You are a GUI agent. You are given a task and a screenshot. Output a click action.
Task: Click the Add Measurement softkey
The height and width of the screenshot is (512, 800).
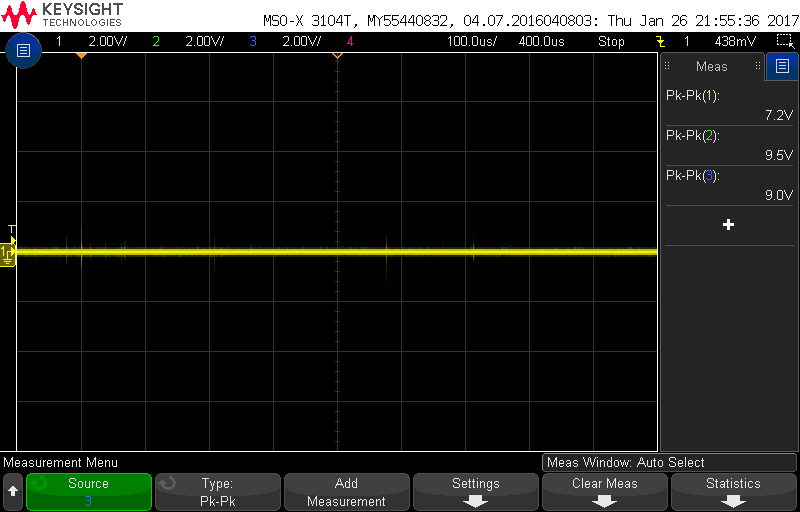tap(347, 492)
